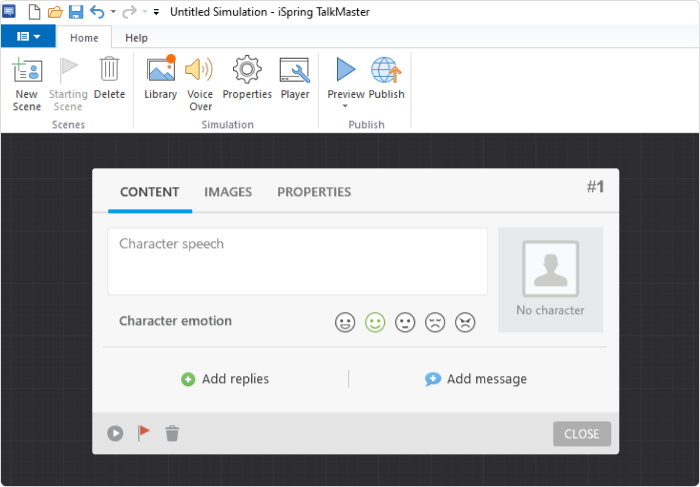Select the neutral face emotion
Viewport: 700px width, 487px height.
pos(405,322)
